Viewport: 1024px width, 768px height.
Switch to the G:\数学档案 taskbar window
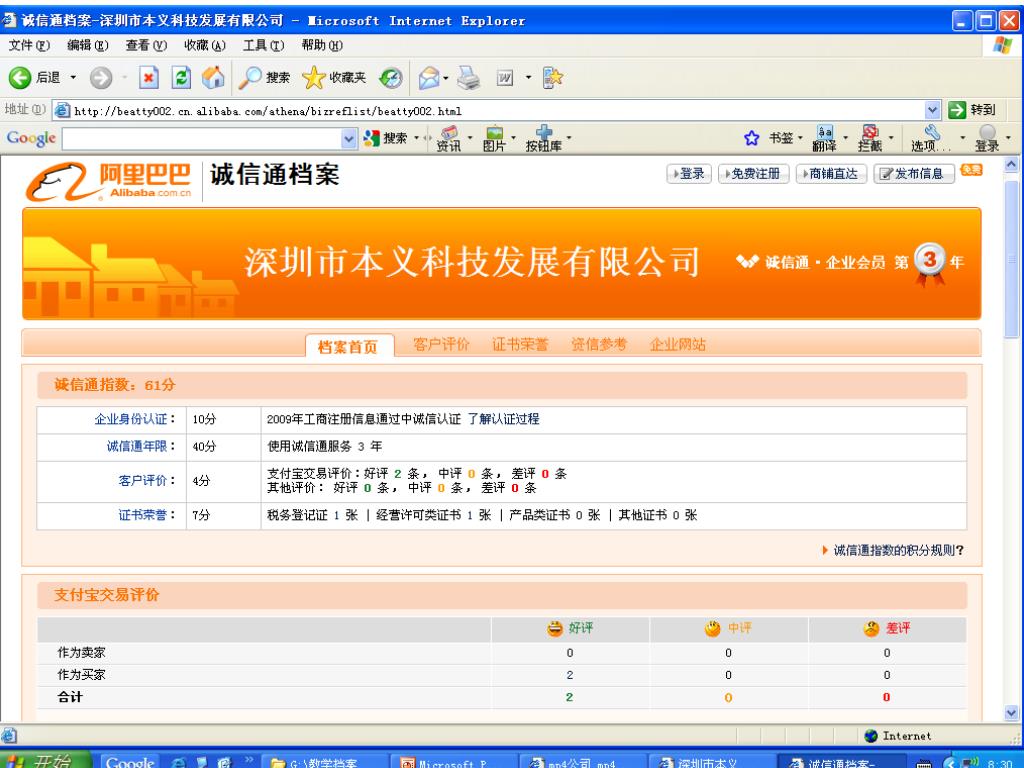coord(322,761)
